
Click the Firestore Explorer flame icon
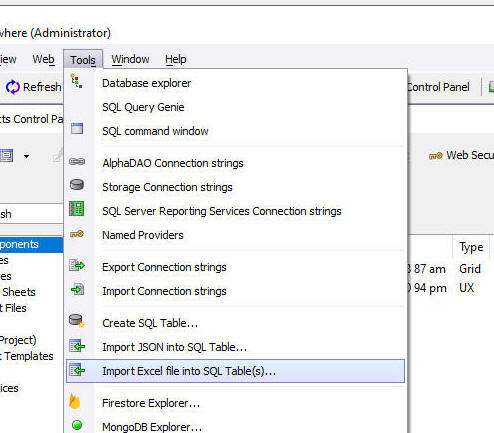click(x=75, y=401)
